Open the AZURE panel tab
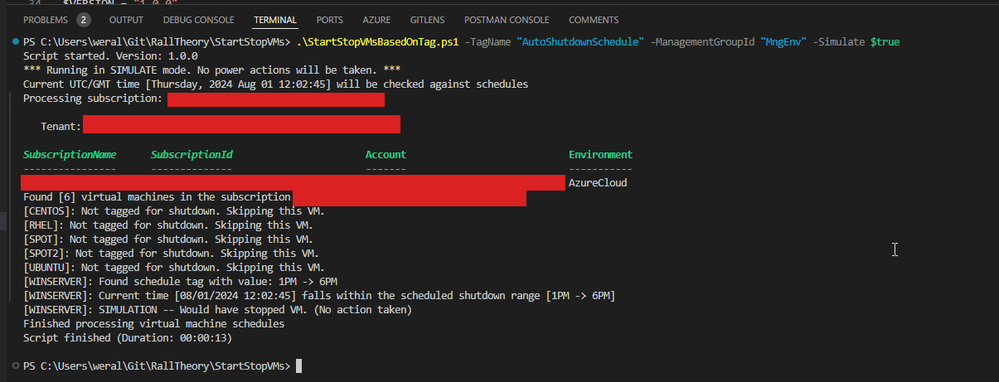Image resolution: width=999 pixels, height=382 pixels. click(377, 20)
